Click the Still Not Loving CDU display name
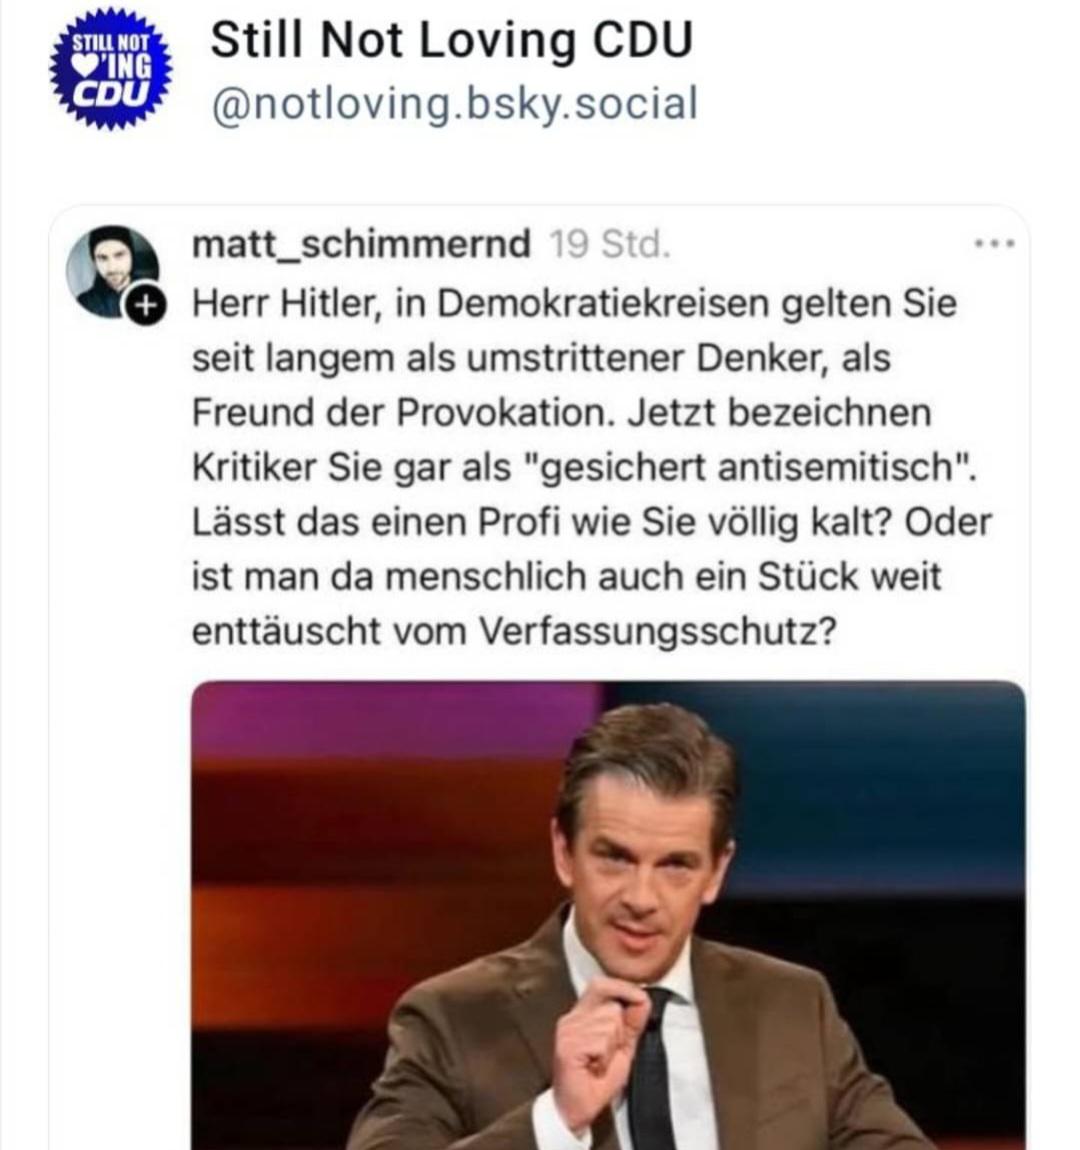1080x1150 pixels. [452, 40]
